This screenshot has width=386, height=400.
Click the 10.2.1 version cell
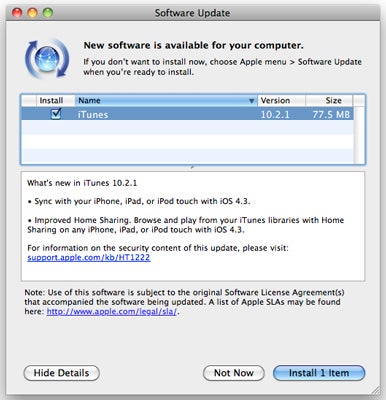tap(275, 114)
